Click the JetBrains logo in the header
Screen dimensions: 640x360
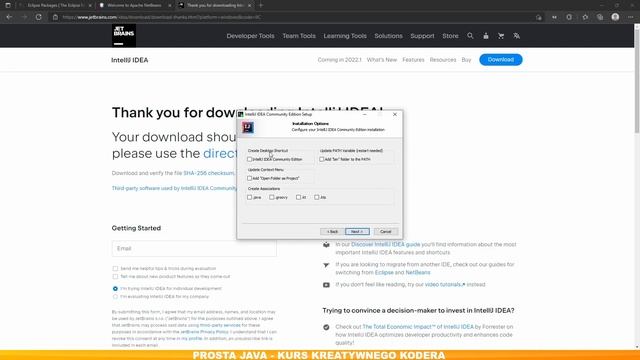coord(124,36)
